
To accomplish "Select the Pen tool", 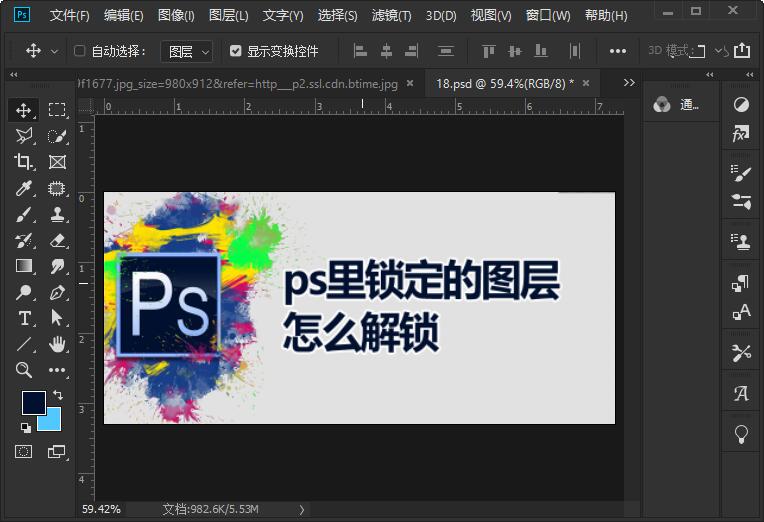I will coord(57,292).
